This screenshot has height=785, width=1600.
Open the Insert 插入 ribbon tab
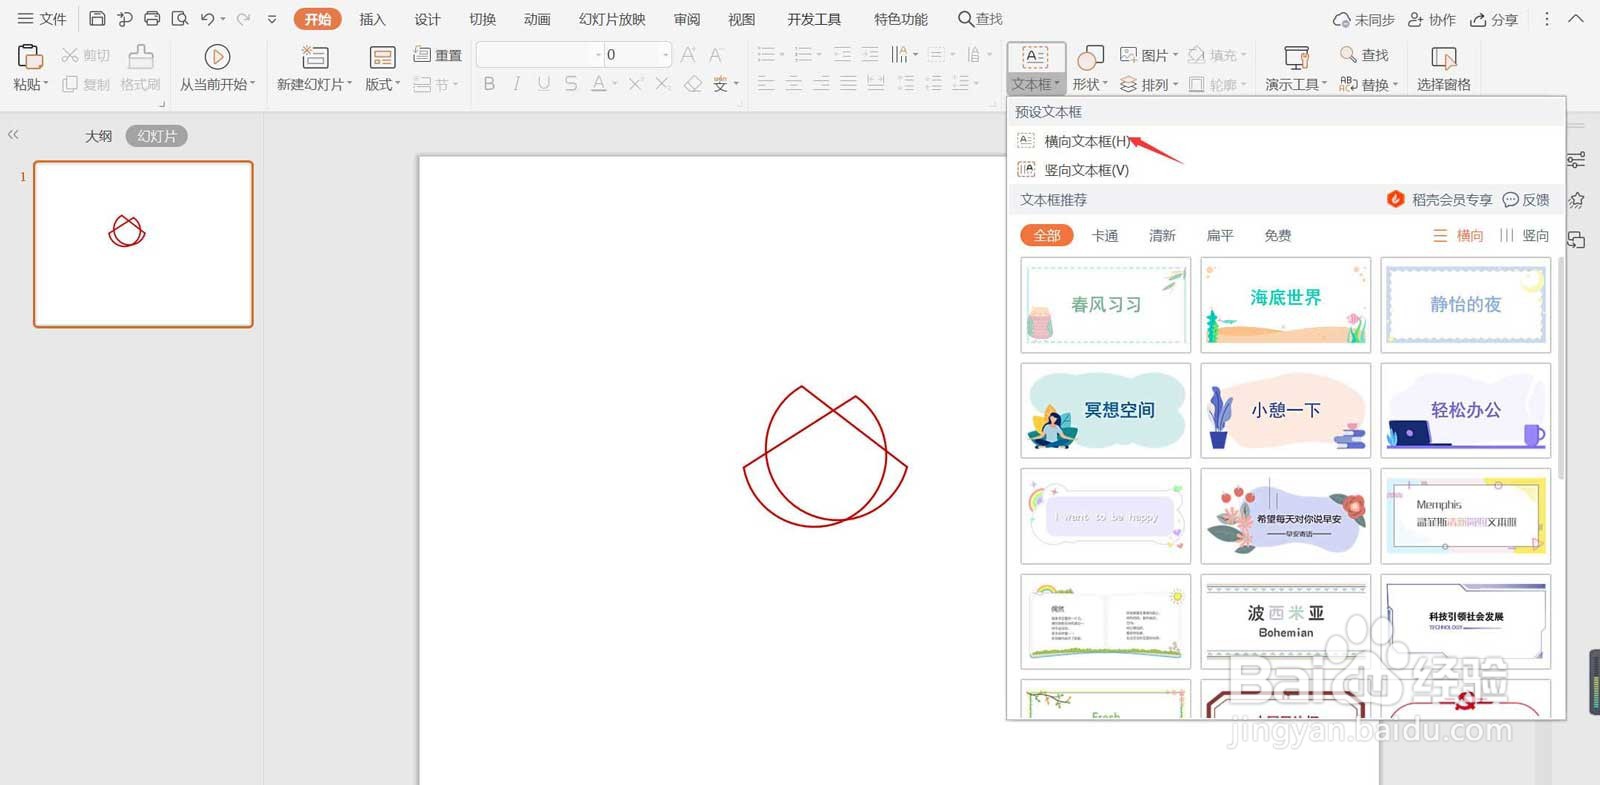click(x=372, y=19)
